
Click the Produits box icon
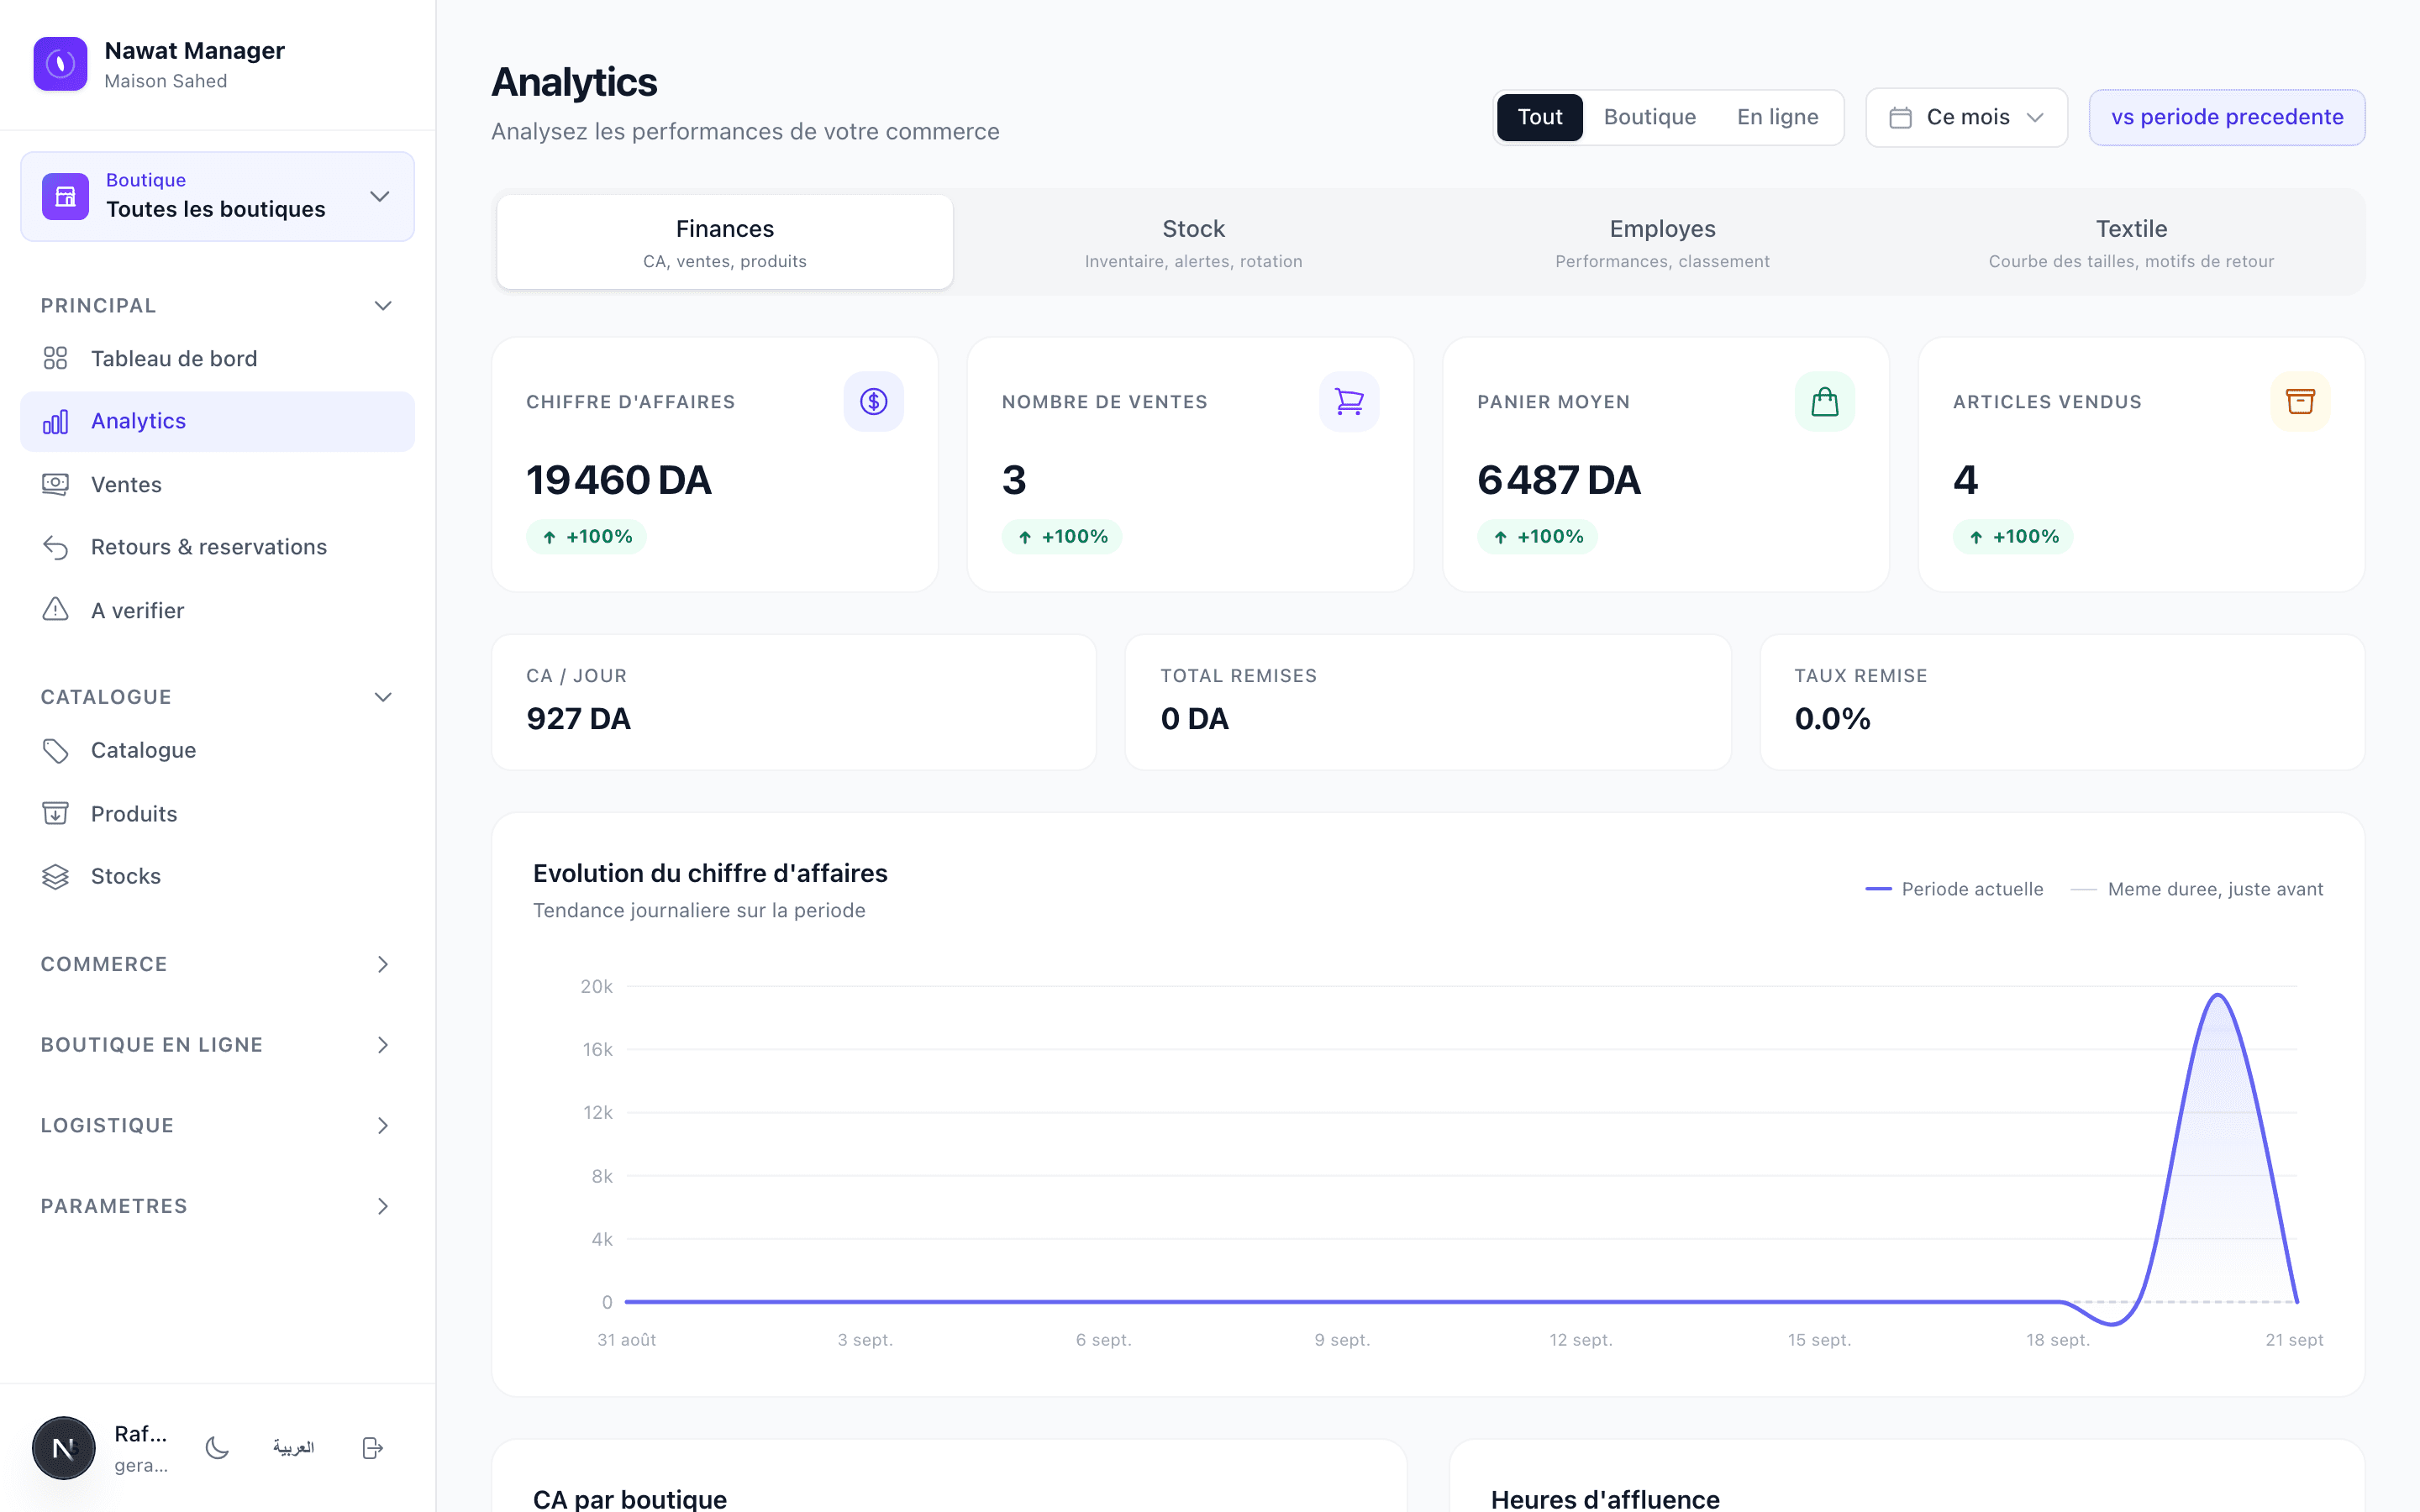click(x=55, y=813)
